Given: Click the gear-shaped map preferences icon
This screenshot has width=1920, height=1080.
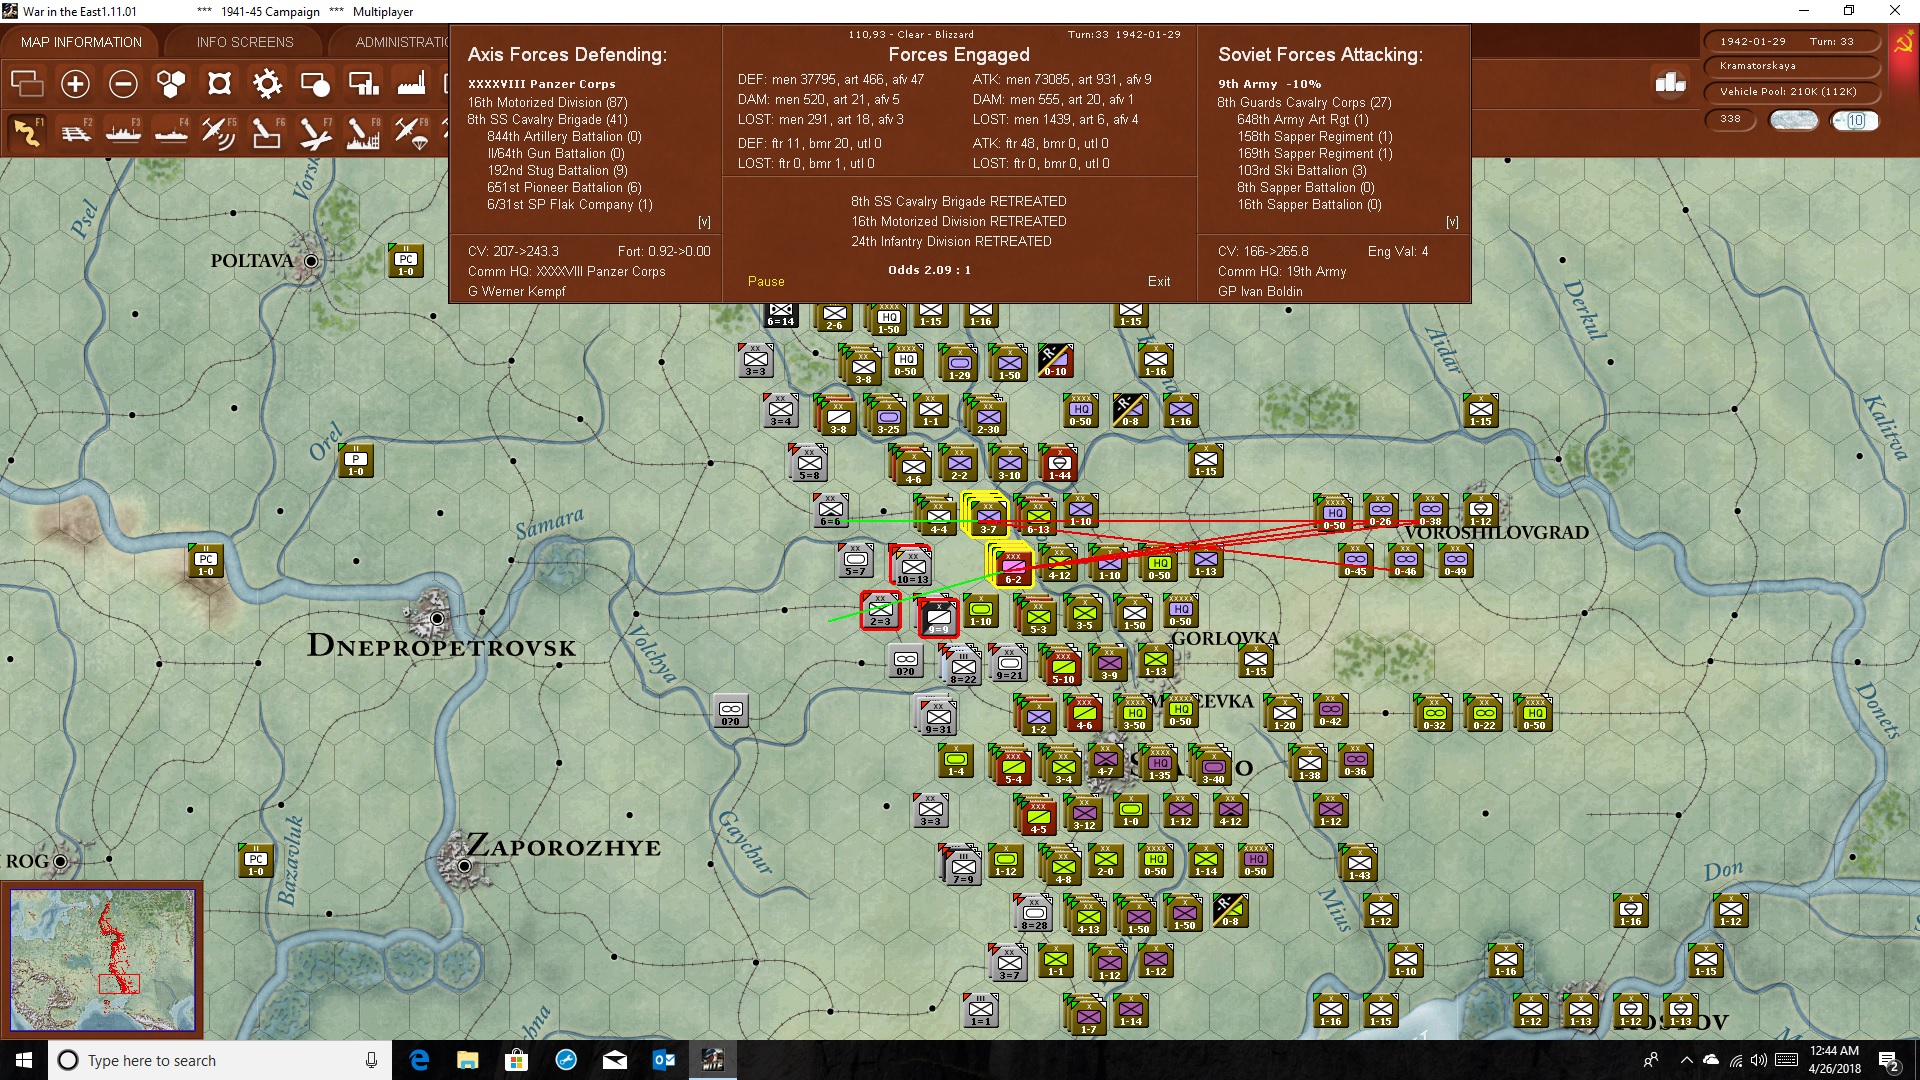Looking at the screenshot, I should tap(267, 84).
